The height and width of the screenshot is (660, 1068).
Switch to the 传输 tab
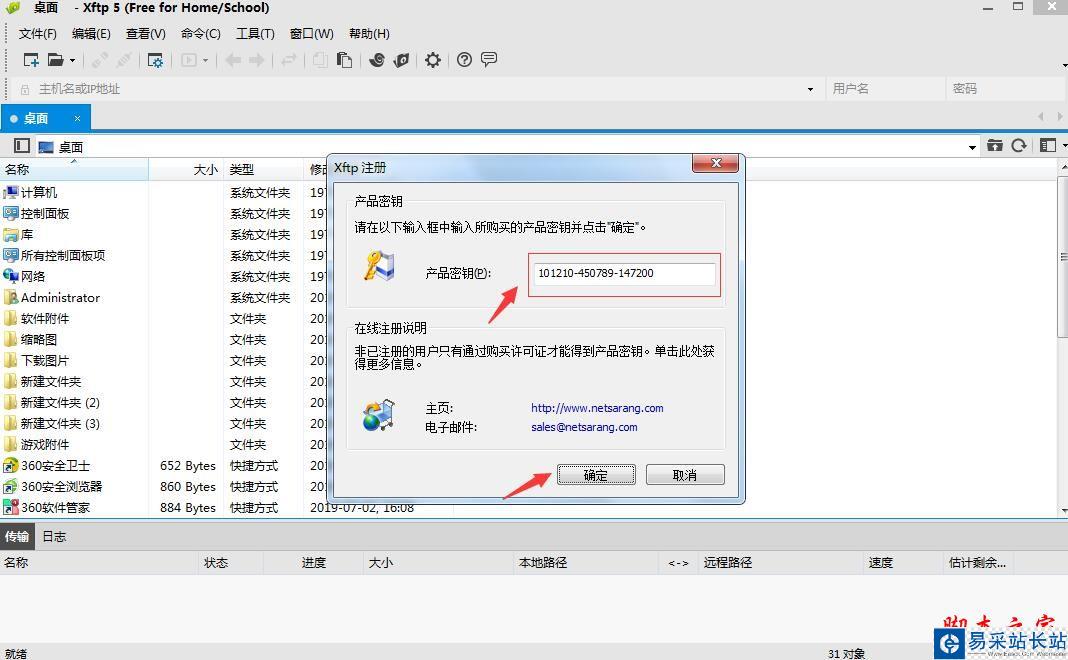pyautogui.click(x=17, y=537)
